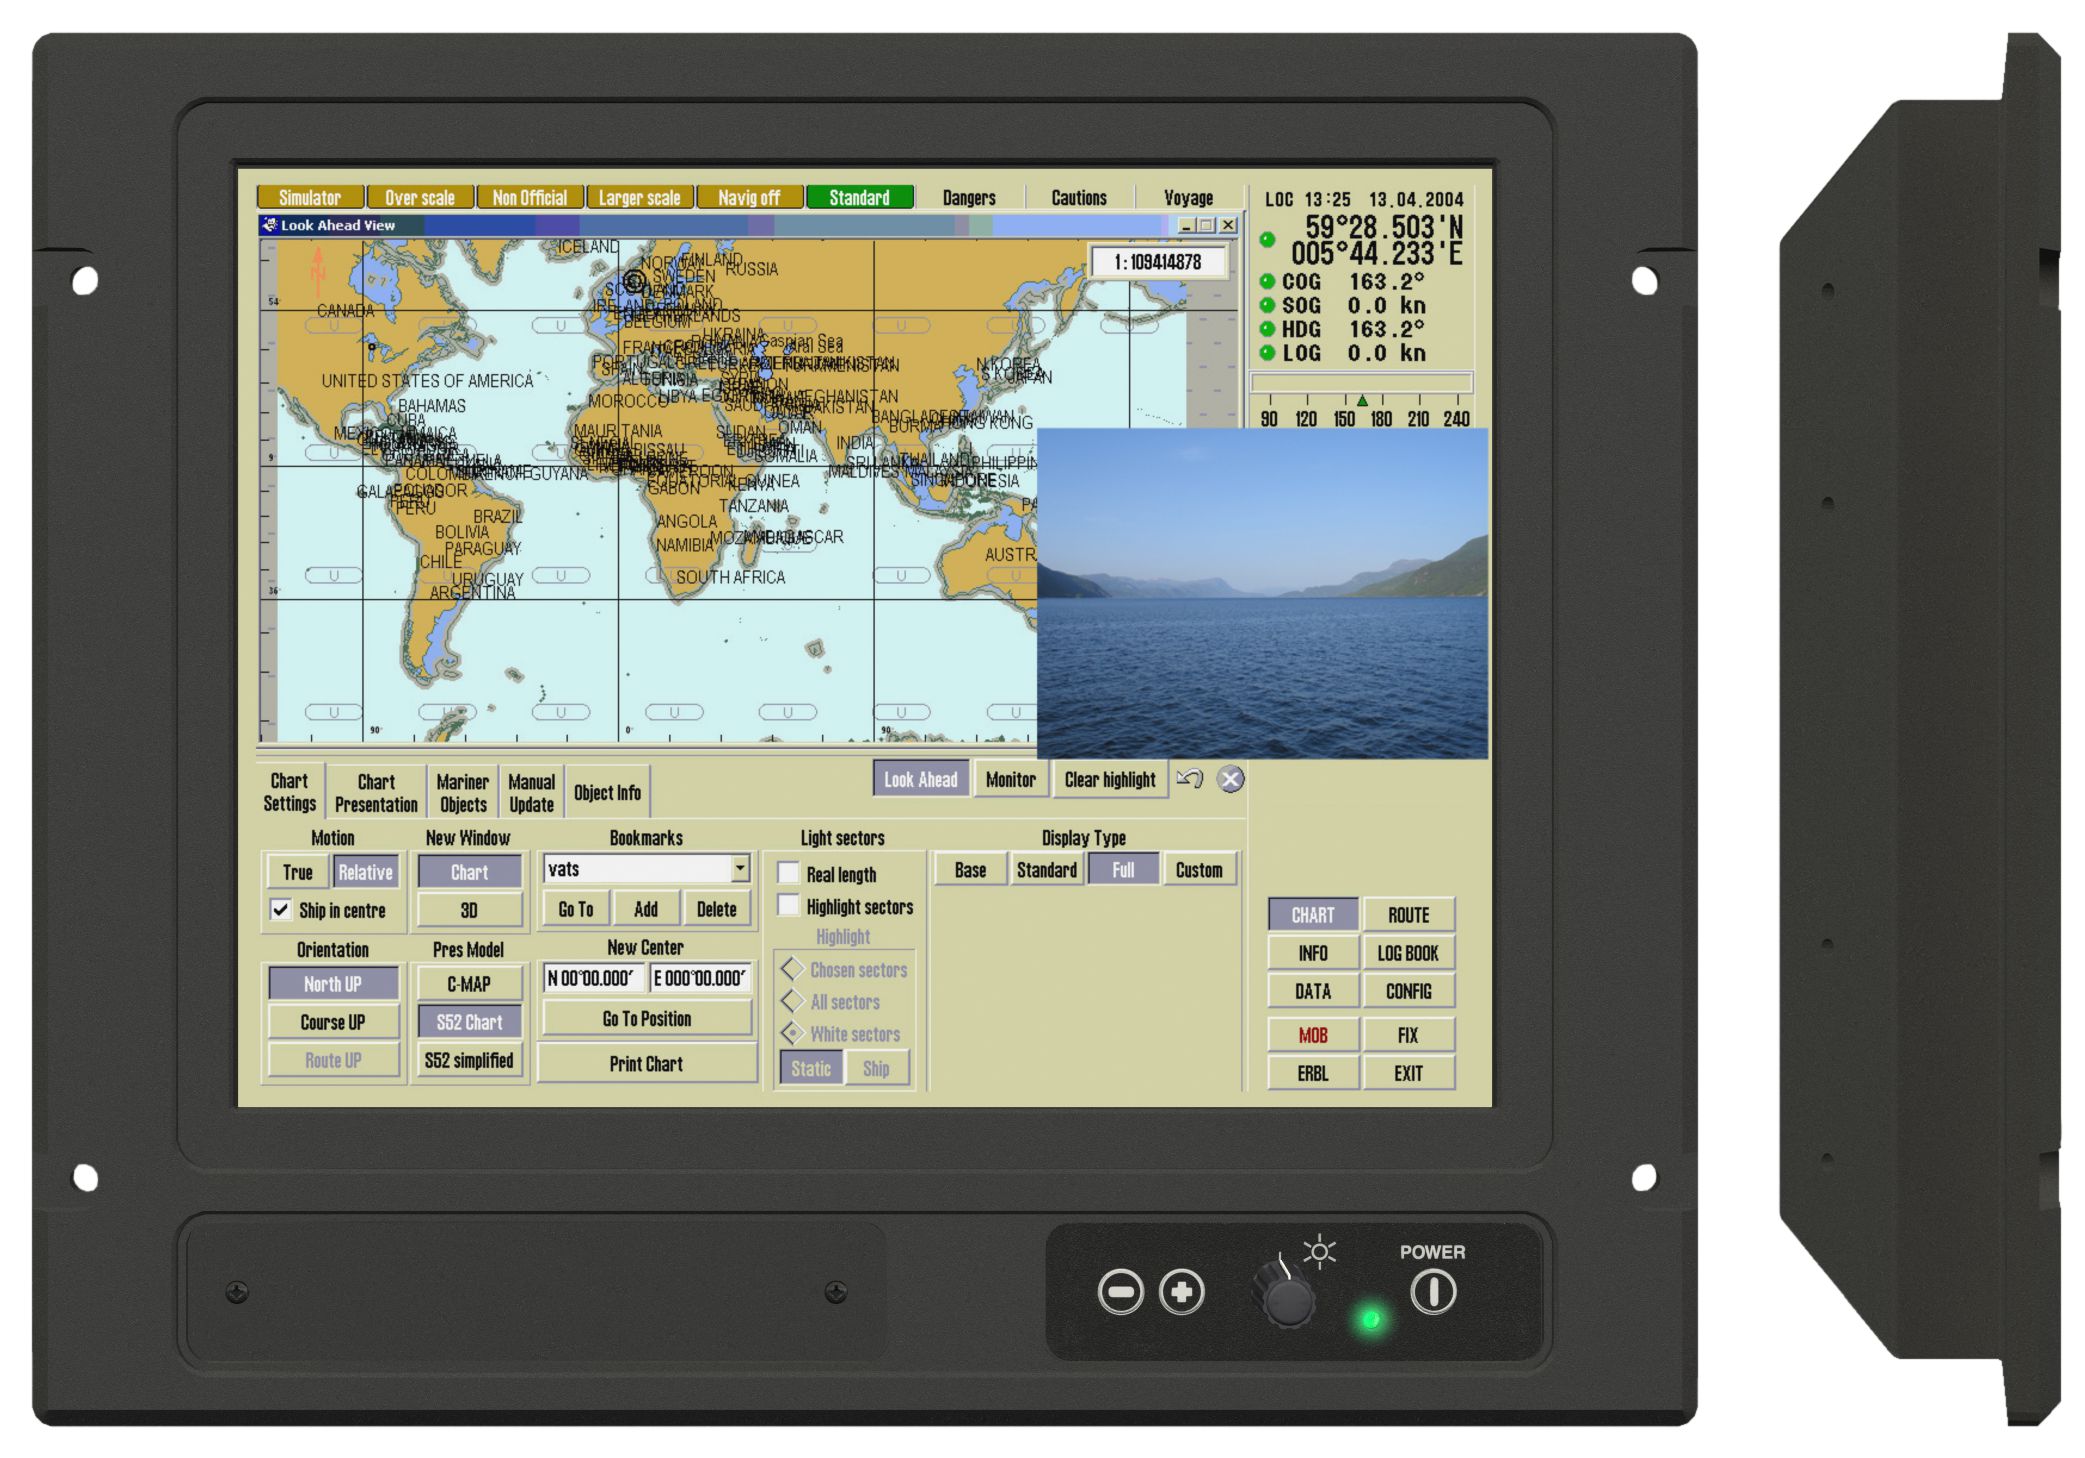Viewport: 2085px width, 1458px height.
Task: Uncheck the Ship in centre checkbox
Action: click(x=281, y=910)
